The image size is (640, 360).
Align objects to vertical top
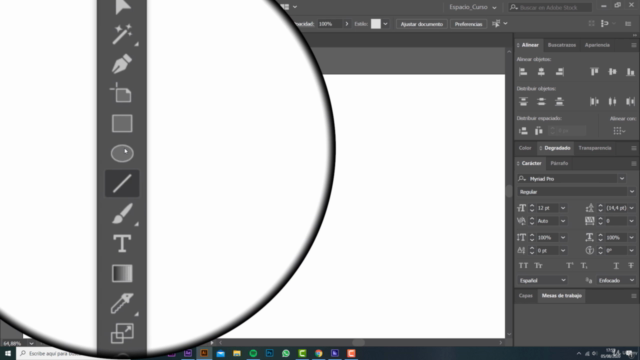coord(594,72)
